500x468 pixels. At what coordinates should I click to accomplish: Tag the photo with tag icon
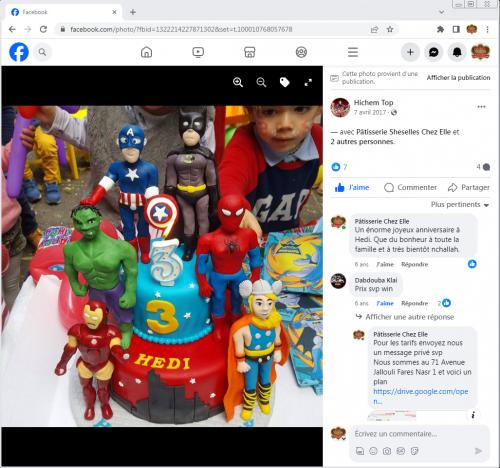[x=284, y=82]
